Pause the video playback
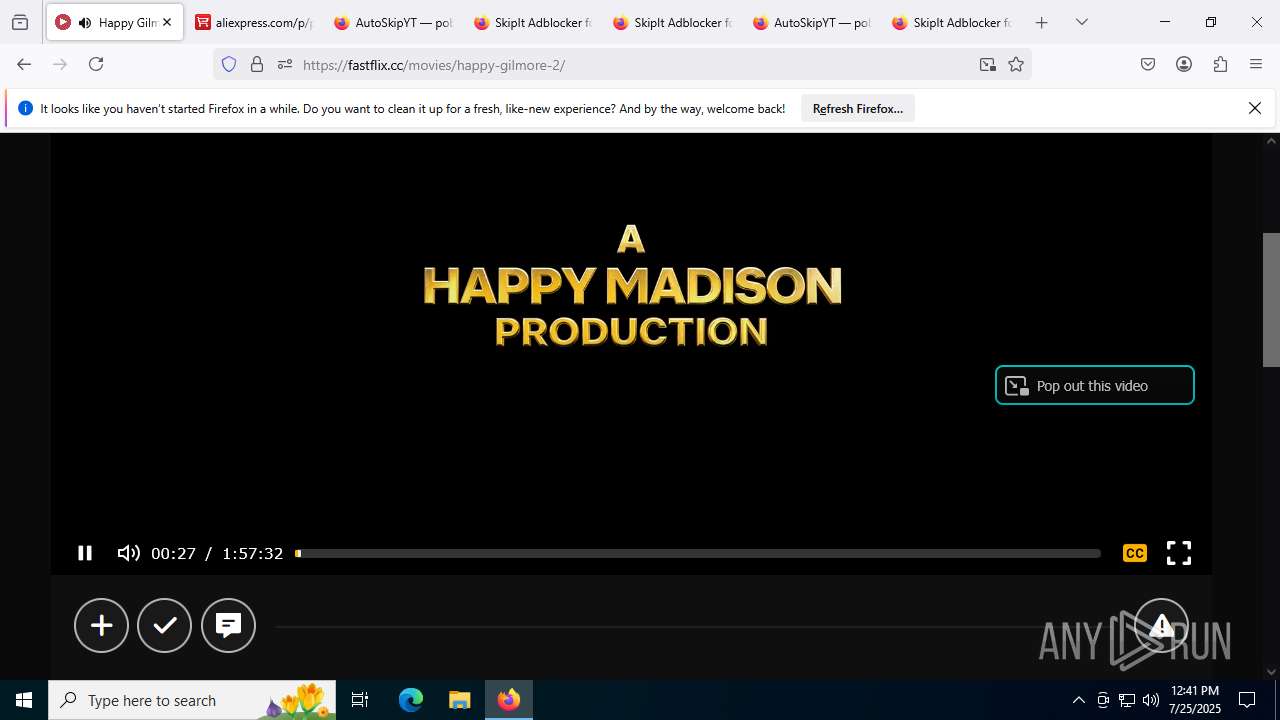Image resolution: width=1280 pixels, height=720 pixels. click(x=85, y=553)
